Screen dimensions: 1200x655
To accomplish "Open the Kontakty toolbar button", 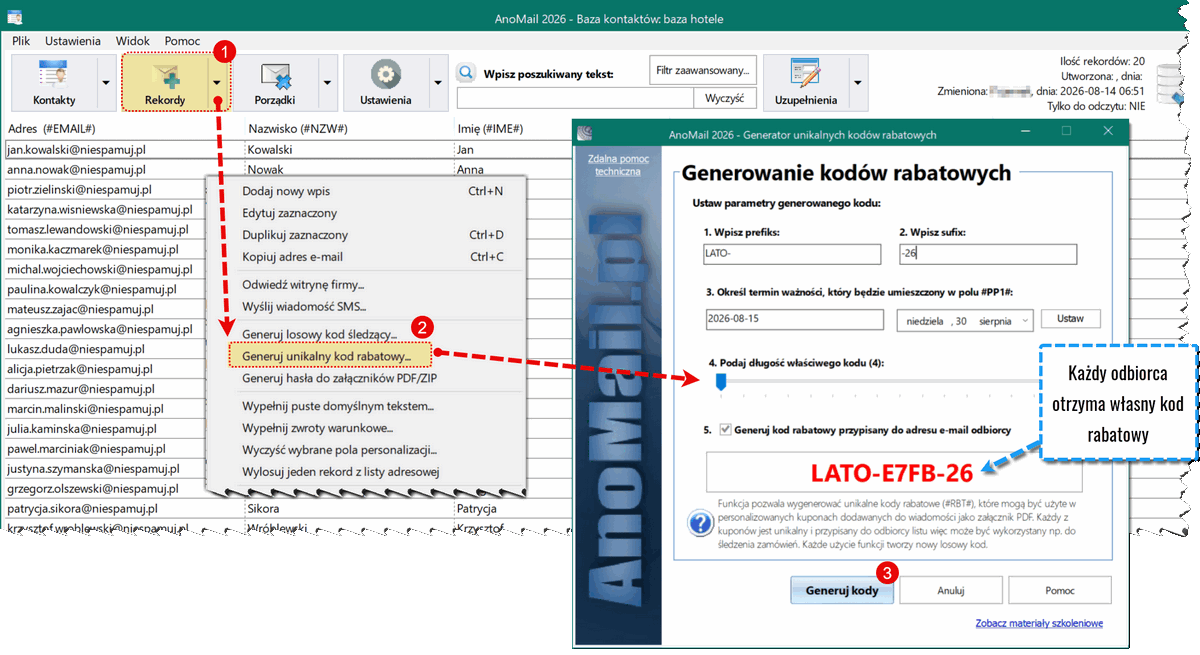I will (x=54, y=83).
